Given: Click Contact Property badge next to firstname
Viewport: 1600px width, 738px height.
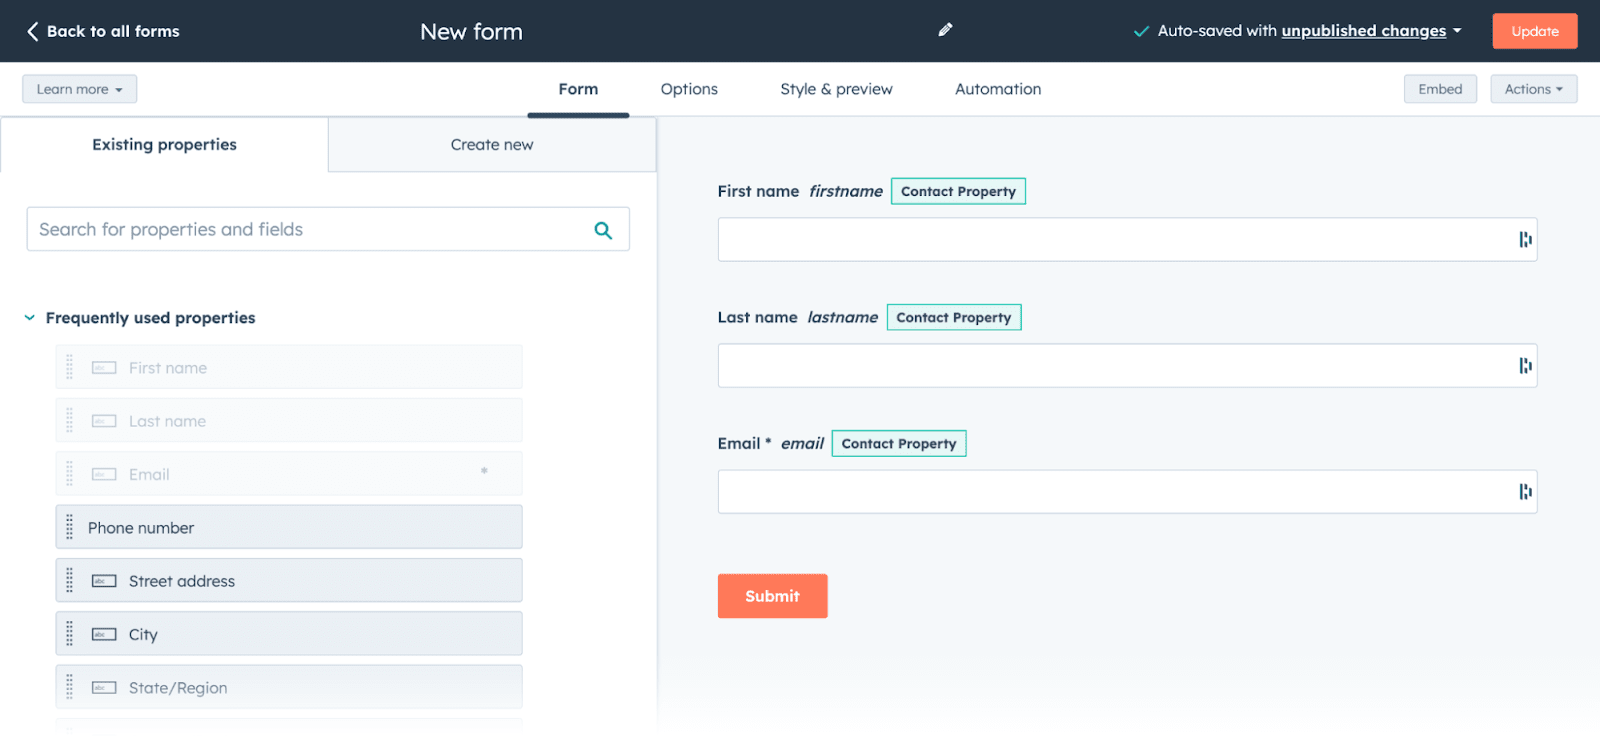Looking at the screenshot, I should pyautogui.click(x=958, y=191).
